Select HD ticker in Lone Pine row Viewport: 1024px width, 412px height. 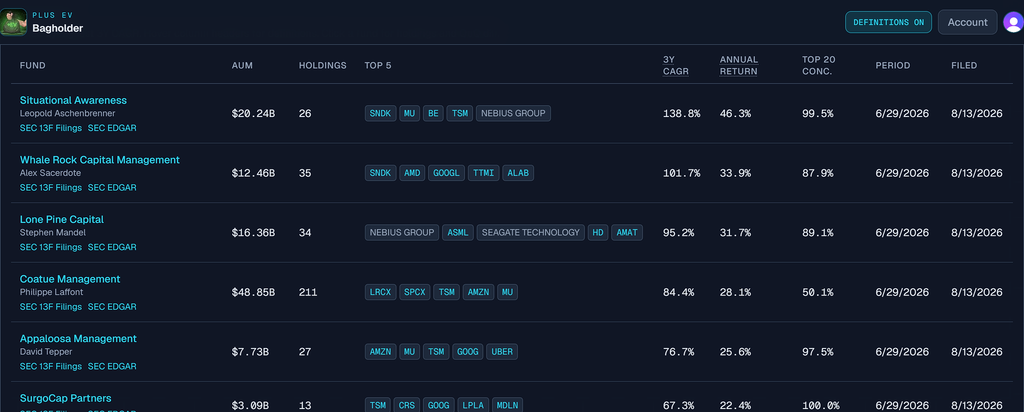tap(598, 232)
